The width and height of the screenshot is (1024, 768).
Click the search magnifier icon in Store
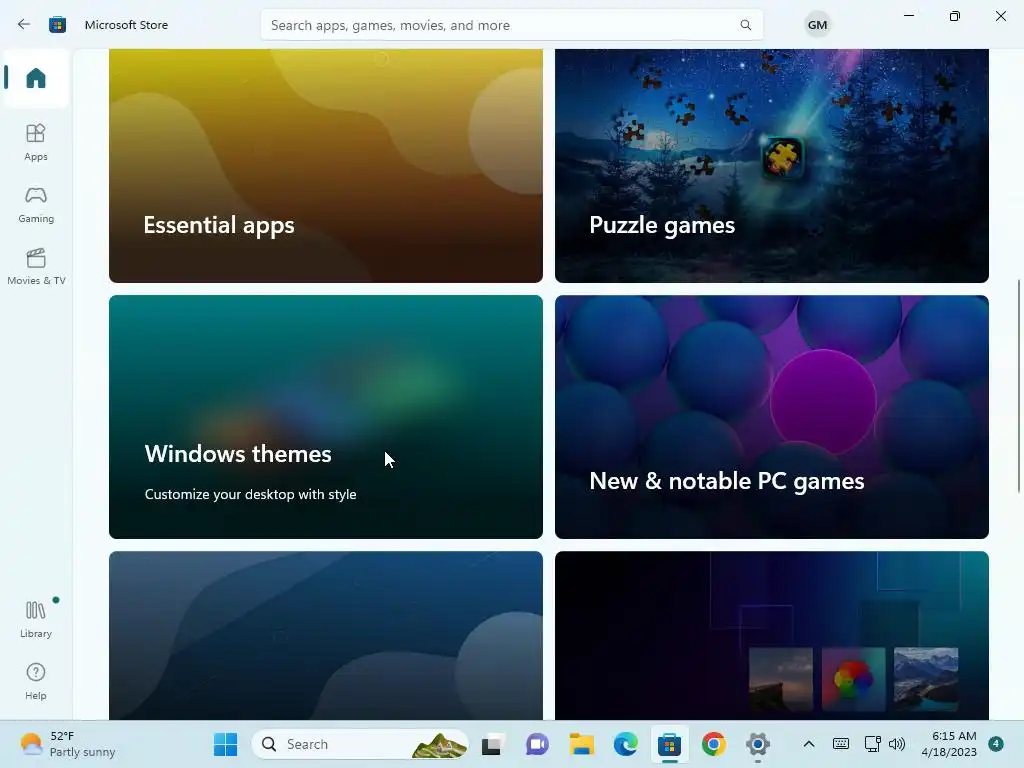tap(745, 25)
